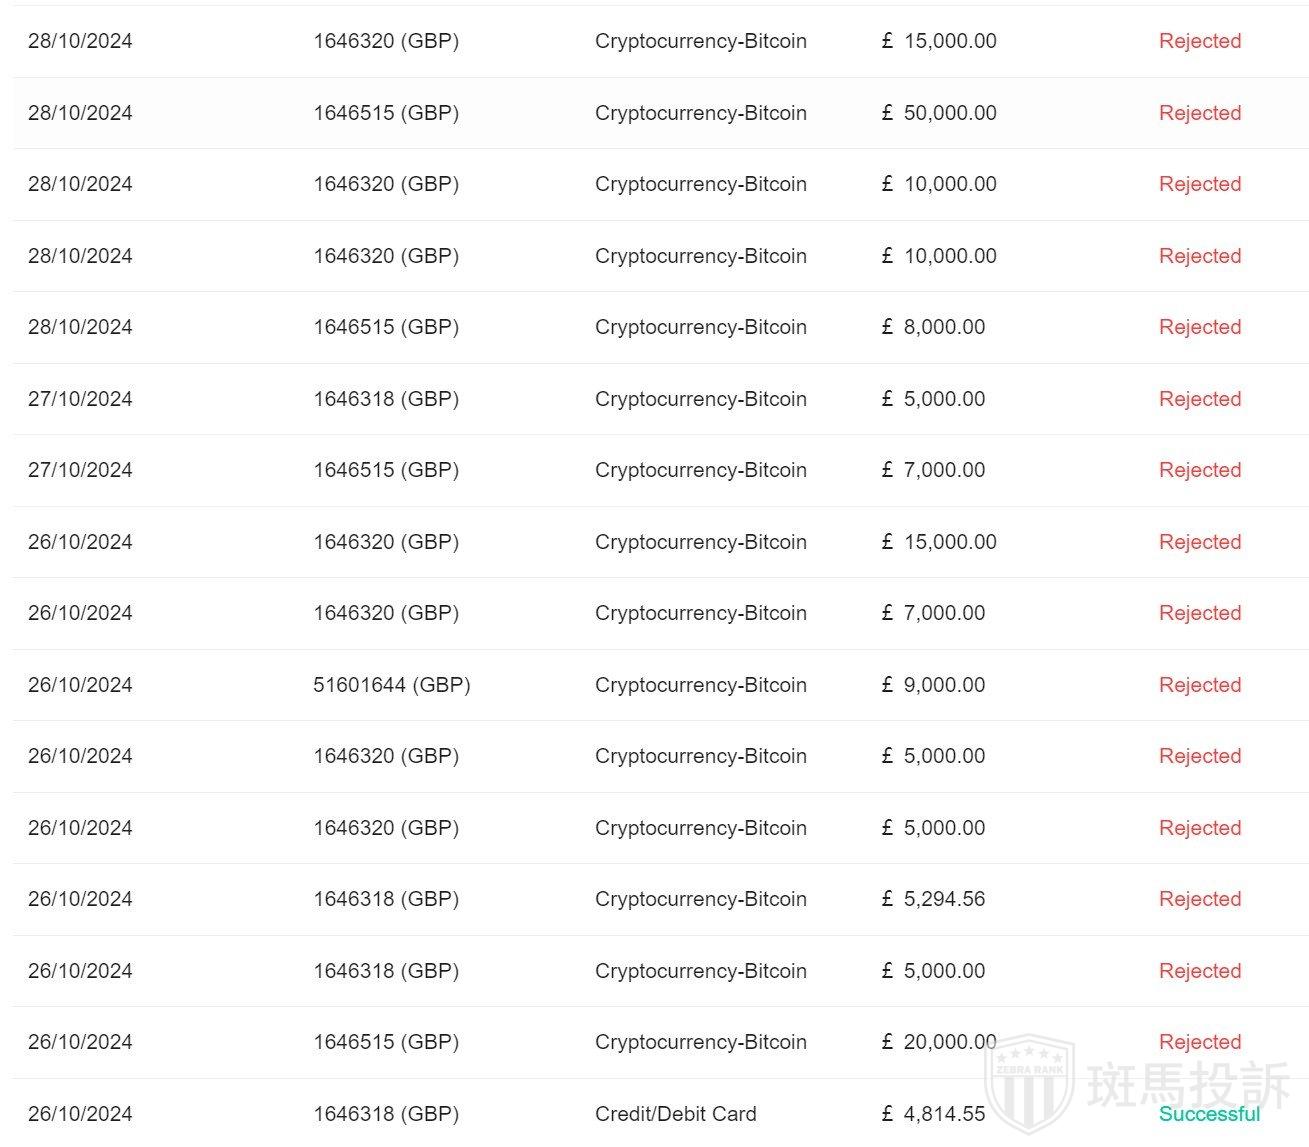Click the green Successful status
Viewport: 1309px width, 1147px height.
tap(1209, 1114)
